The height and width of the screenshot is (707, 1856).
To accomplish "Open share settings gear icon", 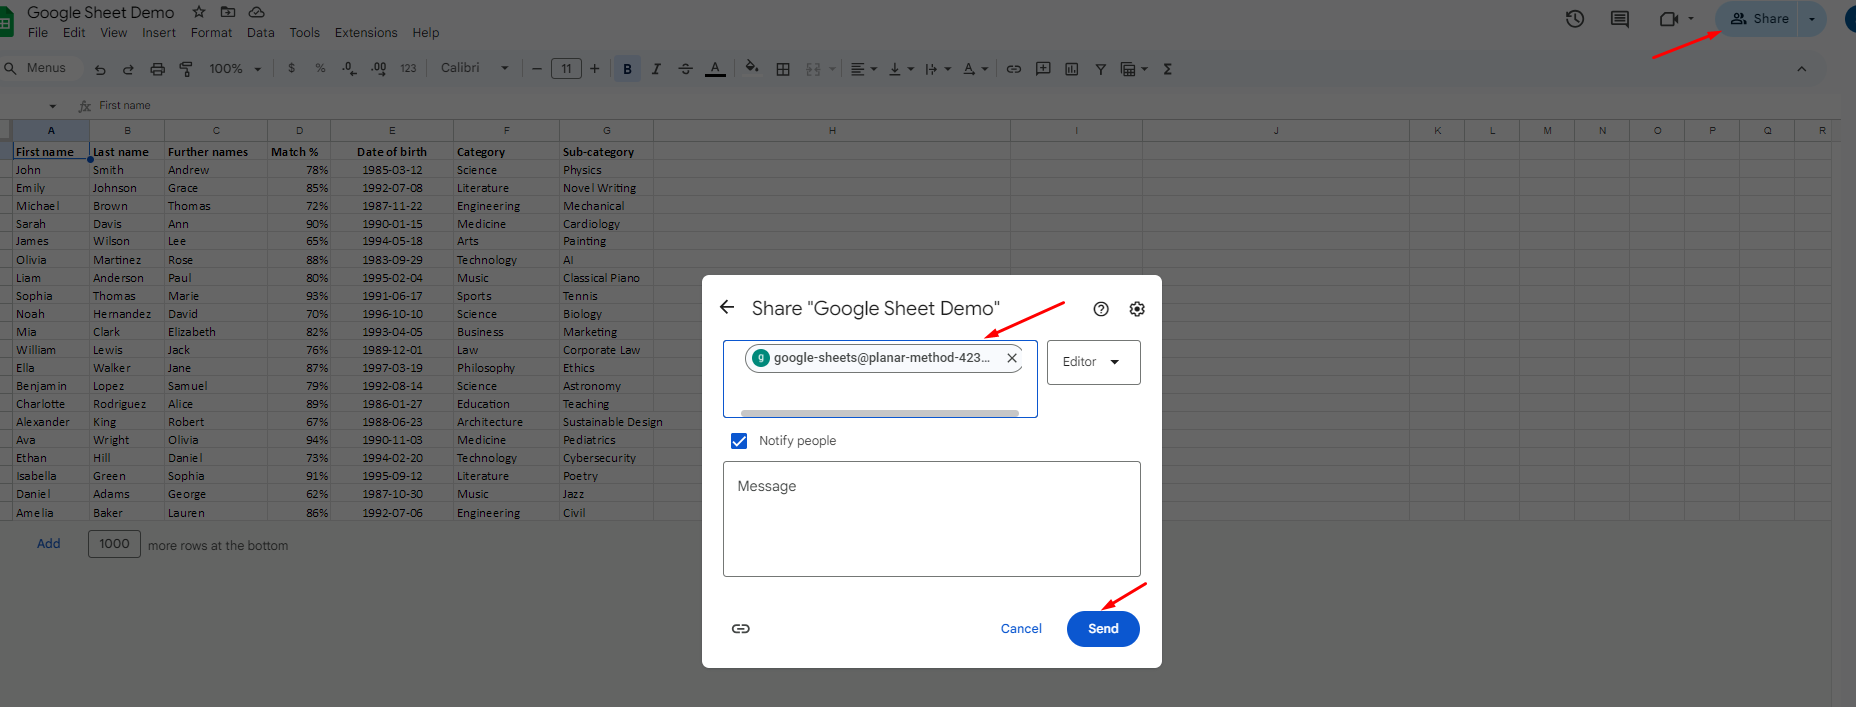I will 1137,309.
